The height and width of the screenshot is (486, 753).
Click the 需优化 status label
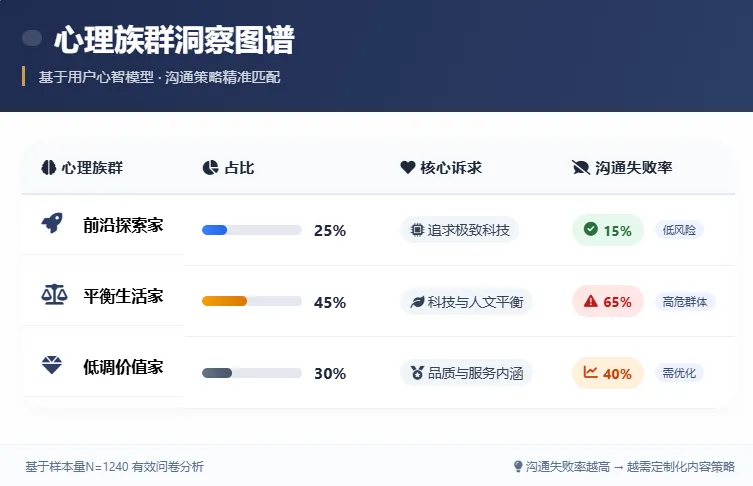(680, 373)
